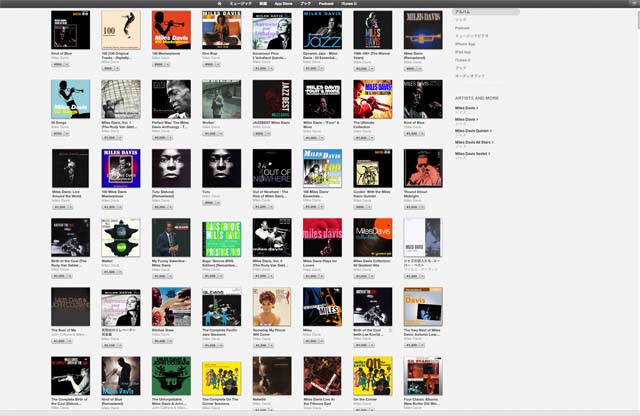Open the Bags' Groove green album cover
Image resolution: width=640 pixels, height=416 pixels.
(222, 239)
